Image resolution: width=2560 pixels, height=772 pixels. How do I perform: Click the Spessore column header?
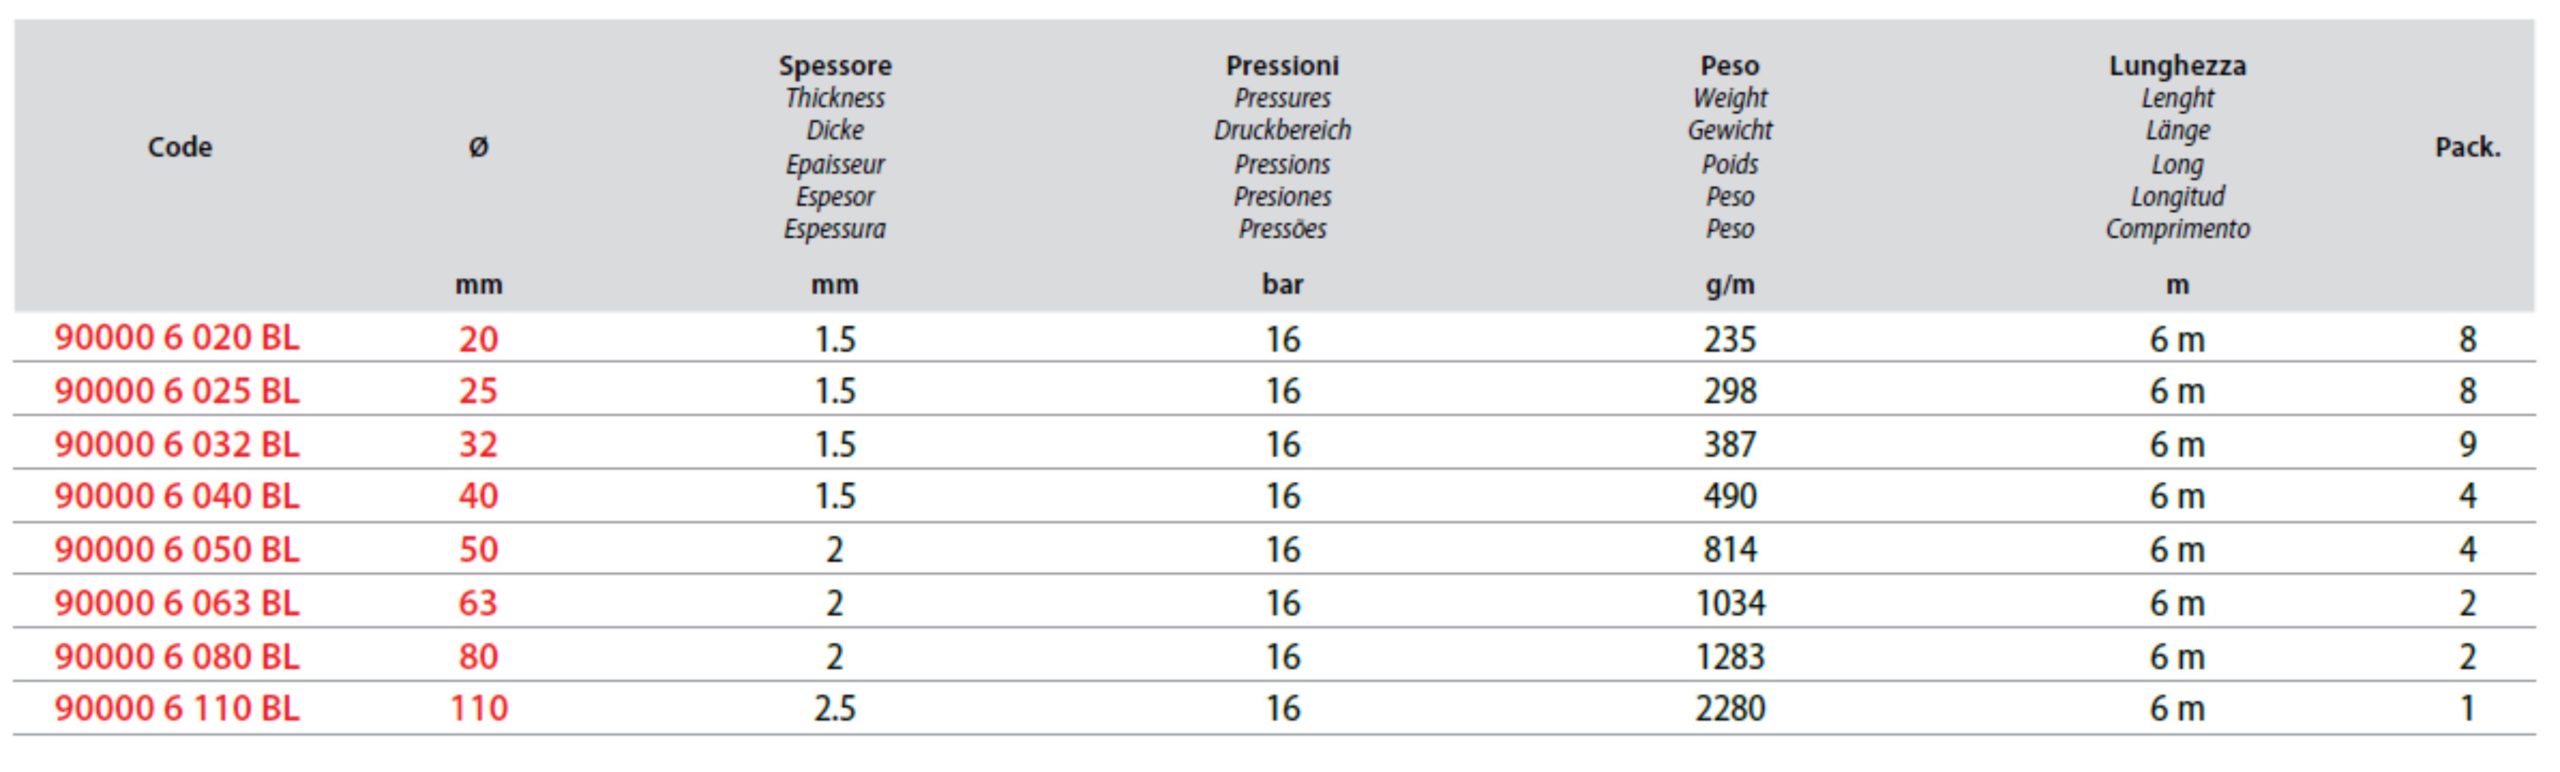[835, 66]
